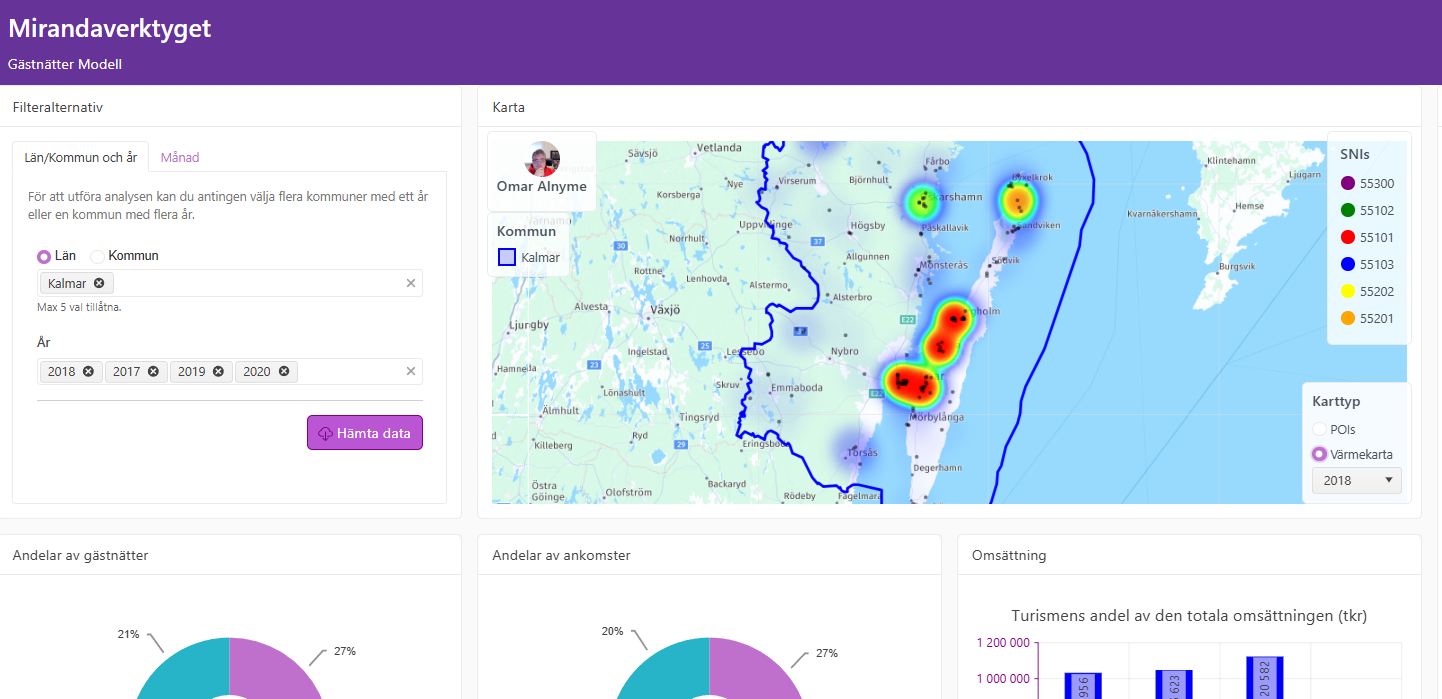
Task: Remove the Kalmar tag from Län field
Action: (99, 283)
